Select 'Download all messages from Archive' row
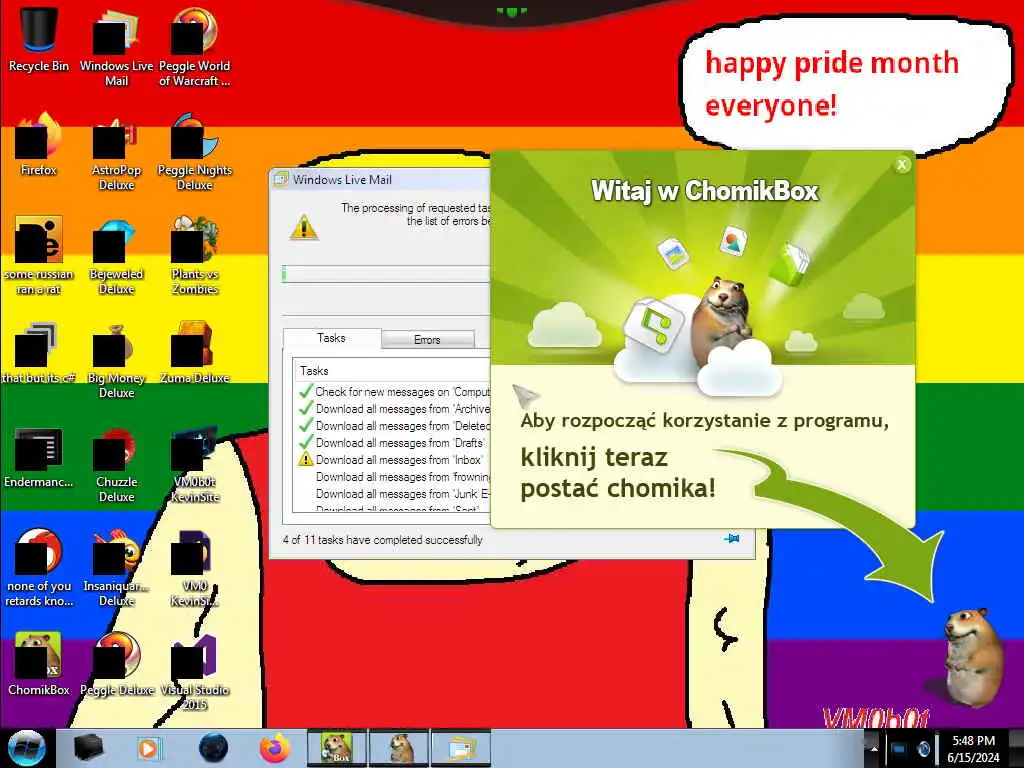1024x768 pixels. click(x=394, y=409)
